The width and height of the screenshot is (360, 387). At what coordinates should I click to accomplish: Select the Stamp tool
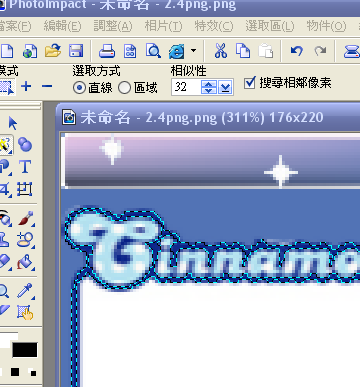coord(4,240)
